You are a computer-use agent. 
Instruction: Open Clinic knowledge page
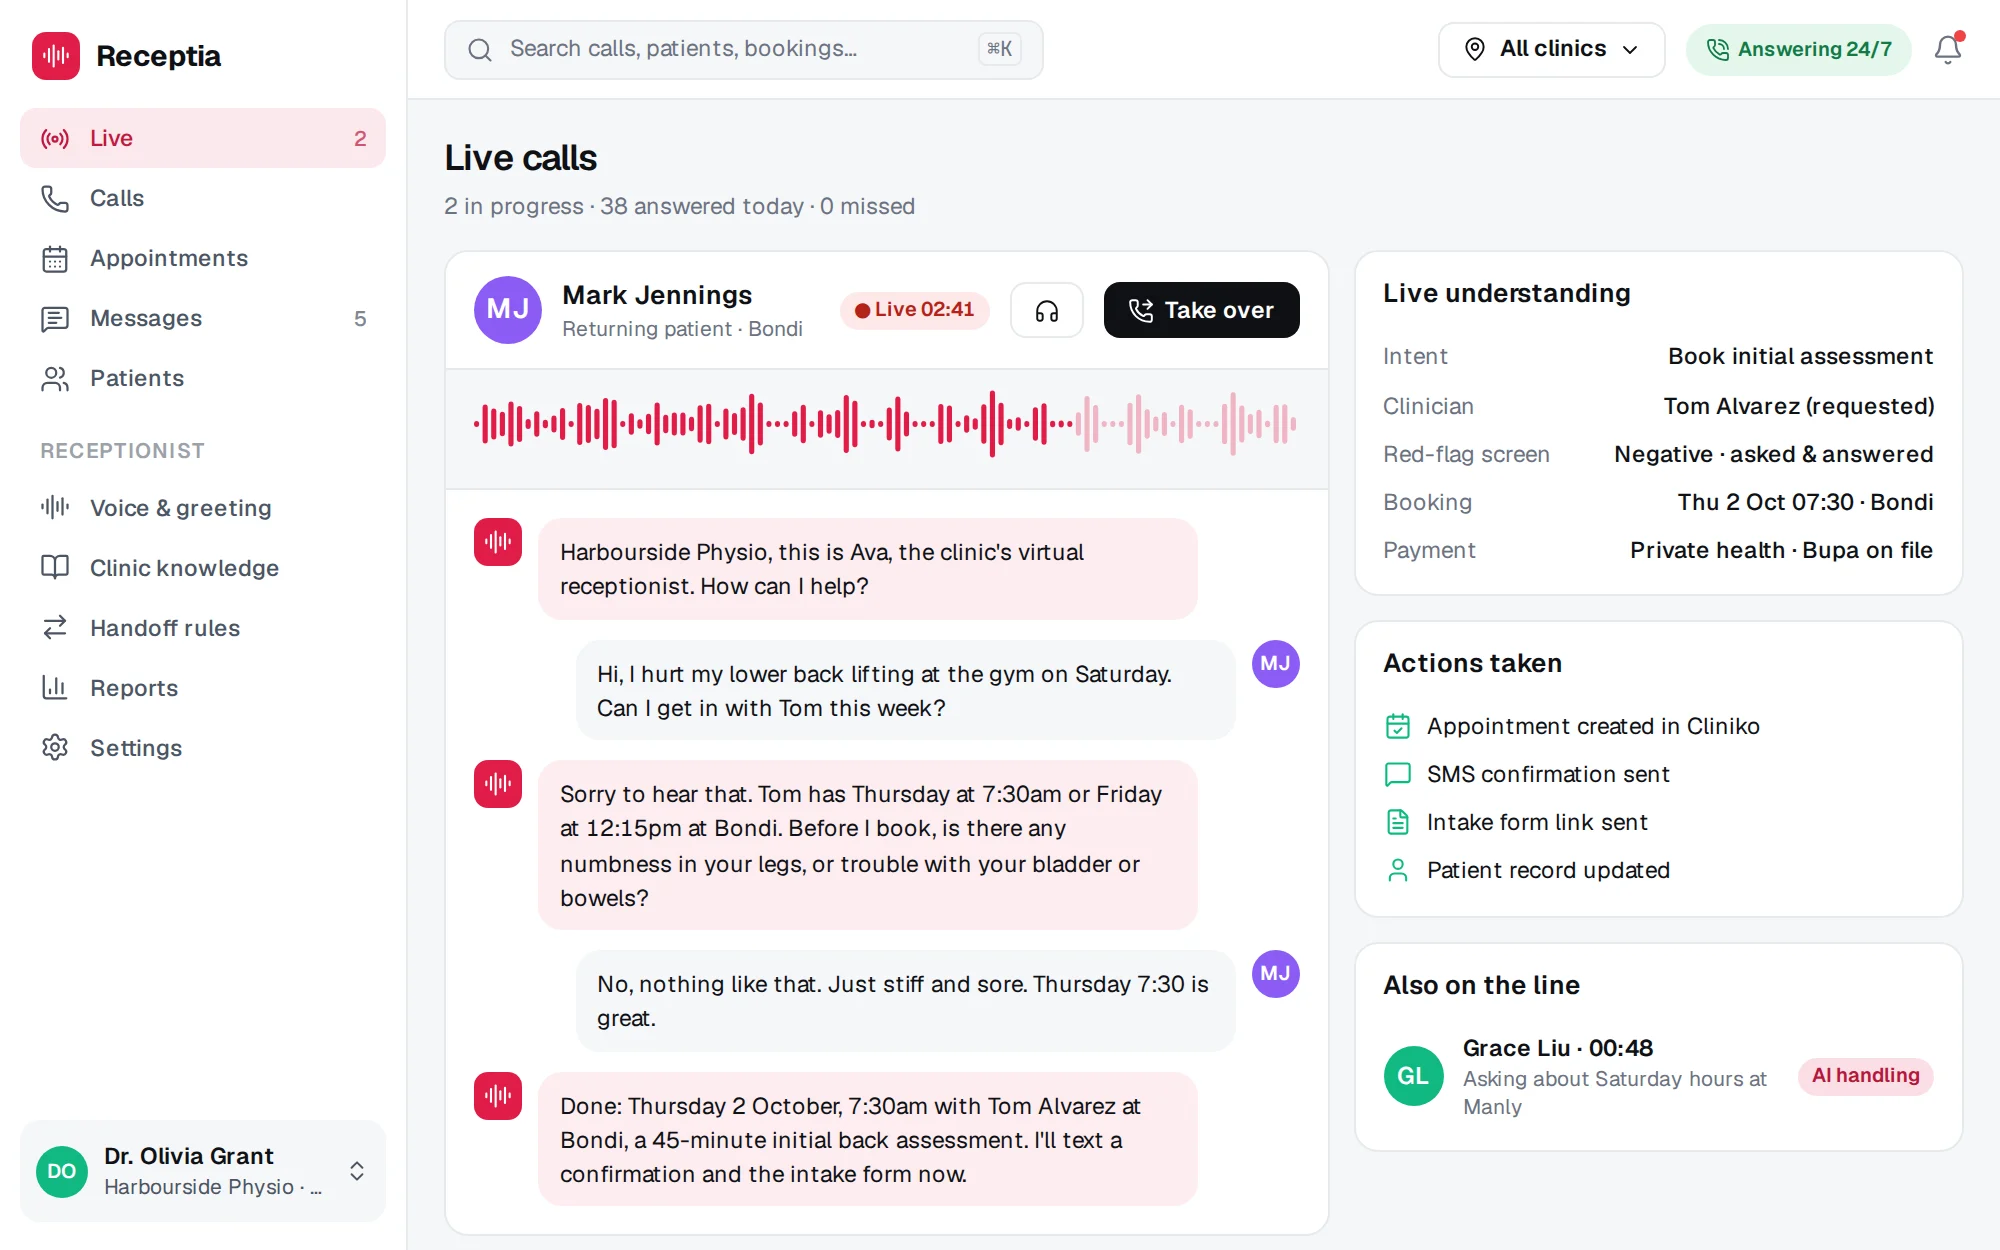point(203,568)
